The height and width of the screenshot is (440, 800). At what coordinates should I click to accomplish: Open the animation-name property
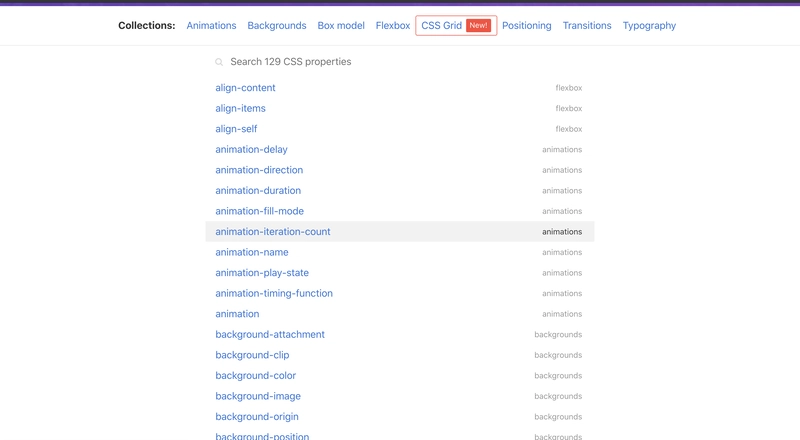click(252, 252)
